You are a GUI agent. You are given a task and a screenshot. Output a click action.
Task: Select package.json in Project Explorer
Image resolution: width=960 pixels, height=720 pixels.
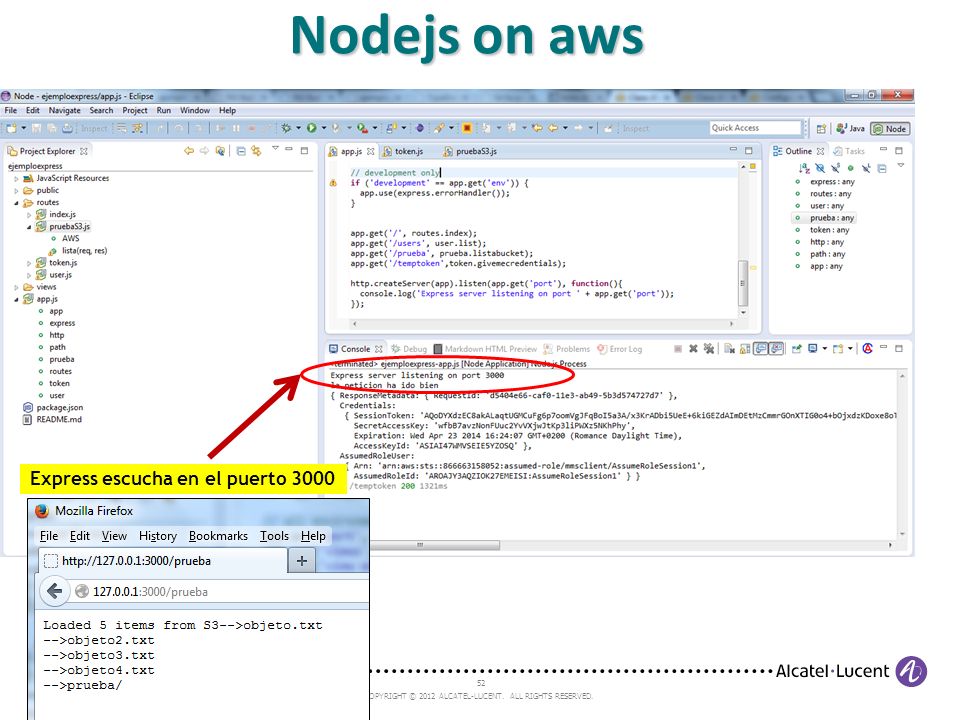pyautogui.click(x=53, y=408)
